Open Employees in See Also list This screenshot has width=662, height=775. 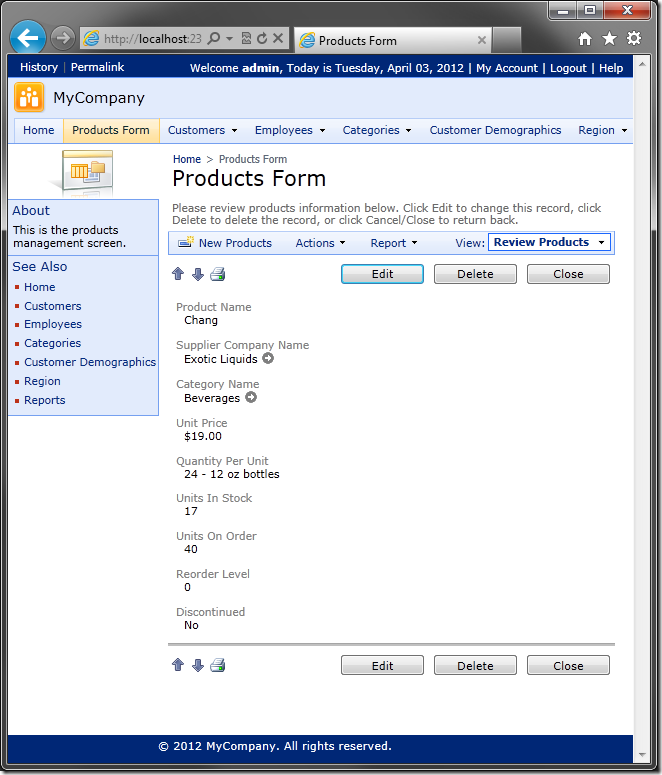tap(53, 324)
